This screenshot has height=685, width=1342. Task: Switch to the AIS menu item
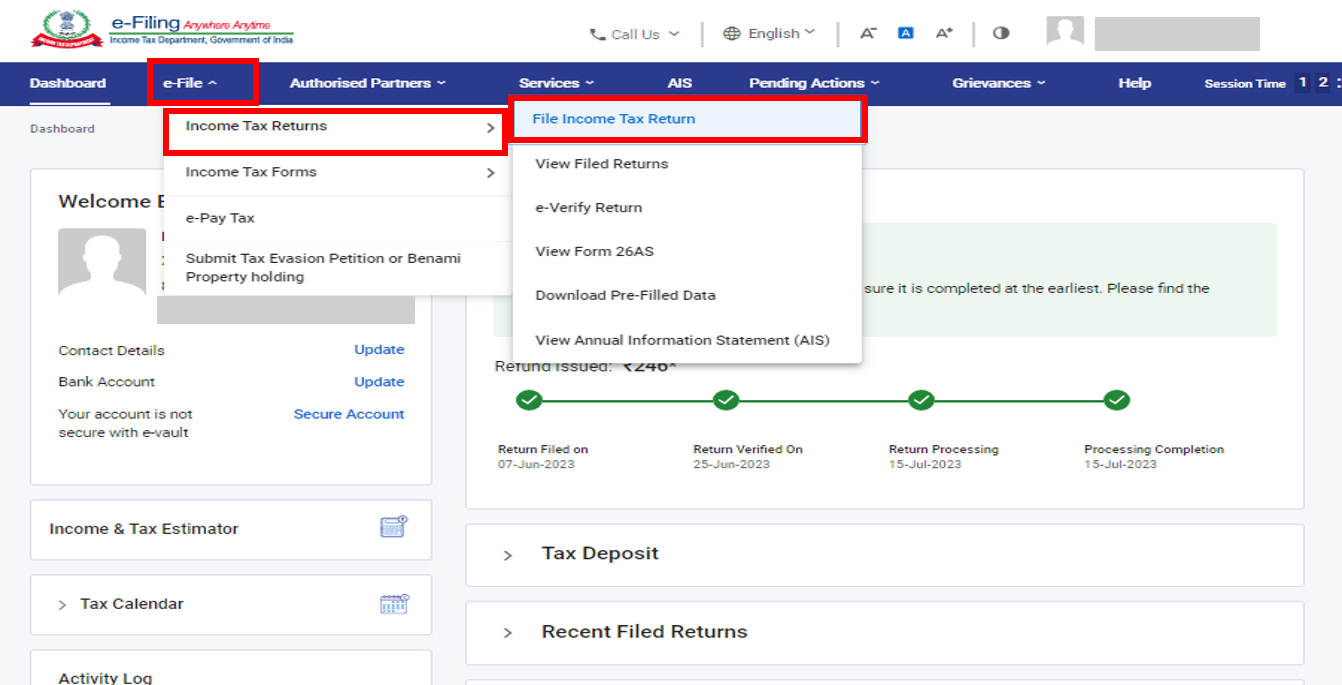(x=680, y=83)
